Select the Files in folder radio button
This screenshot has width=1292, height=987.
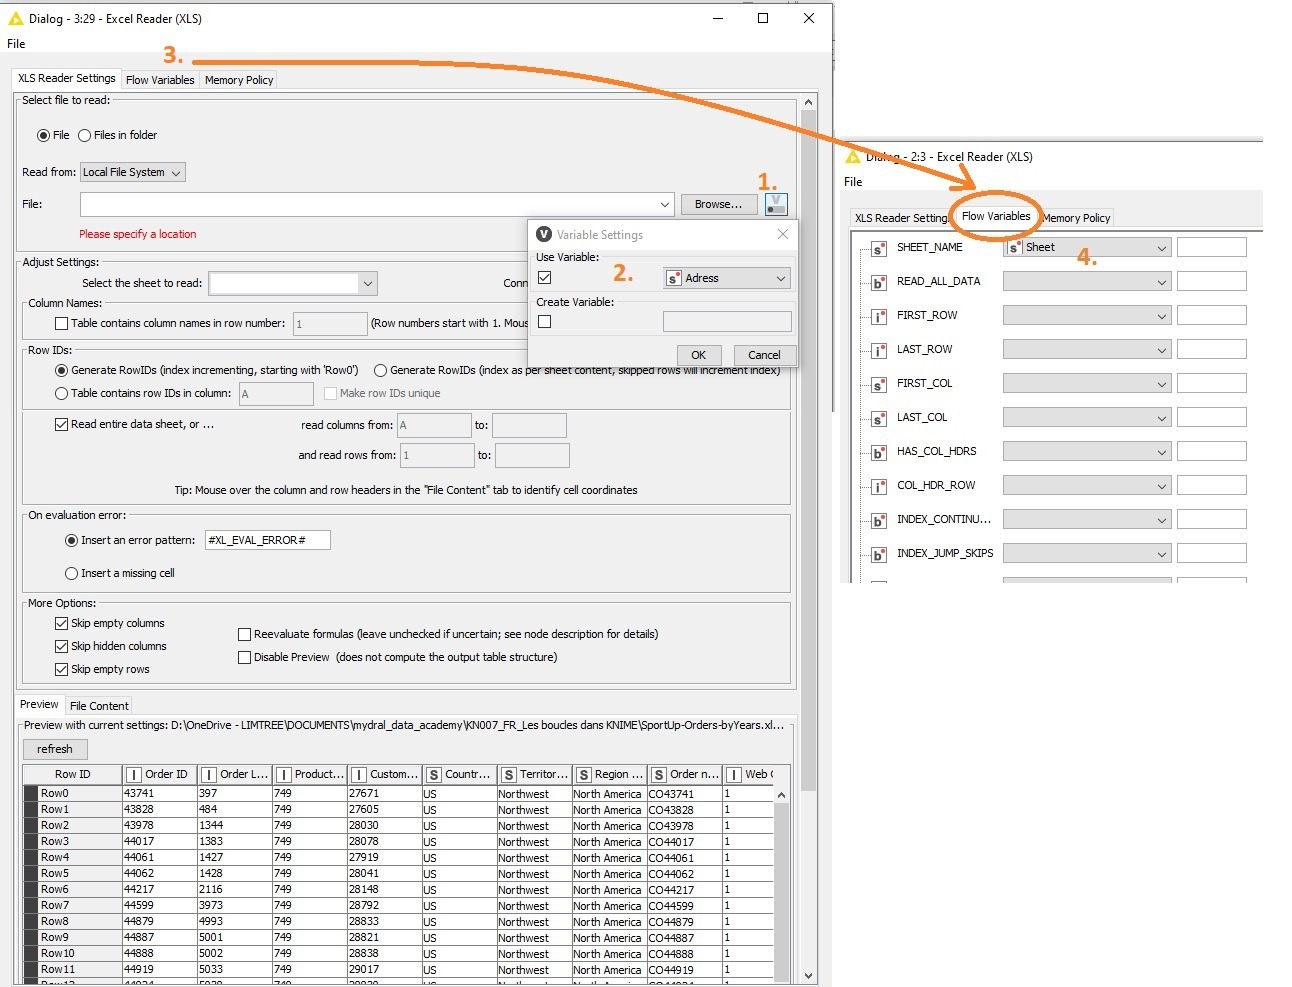coord(84,135)
